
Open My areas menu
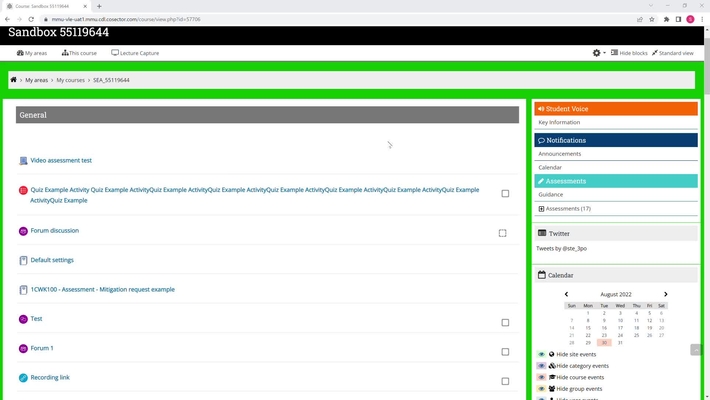pos(32,53)
